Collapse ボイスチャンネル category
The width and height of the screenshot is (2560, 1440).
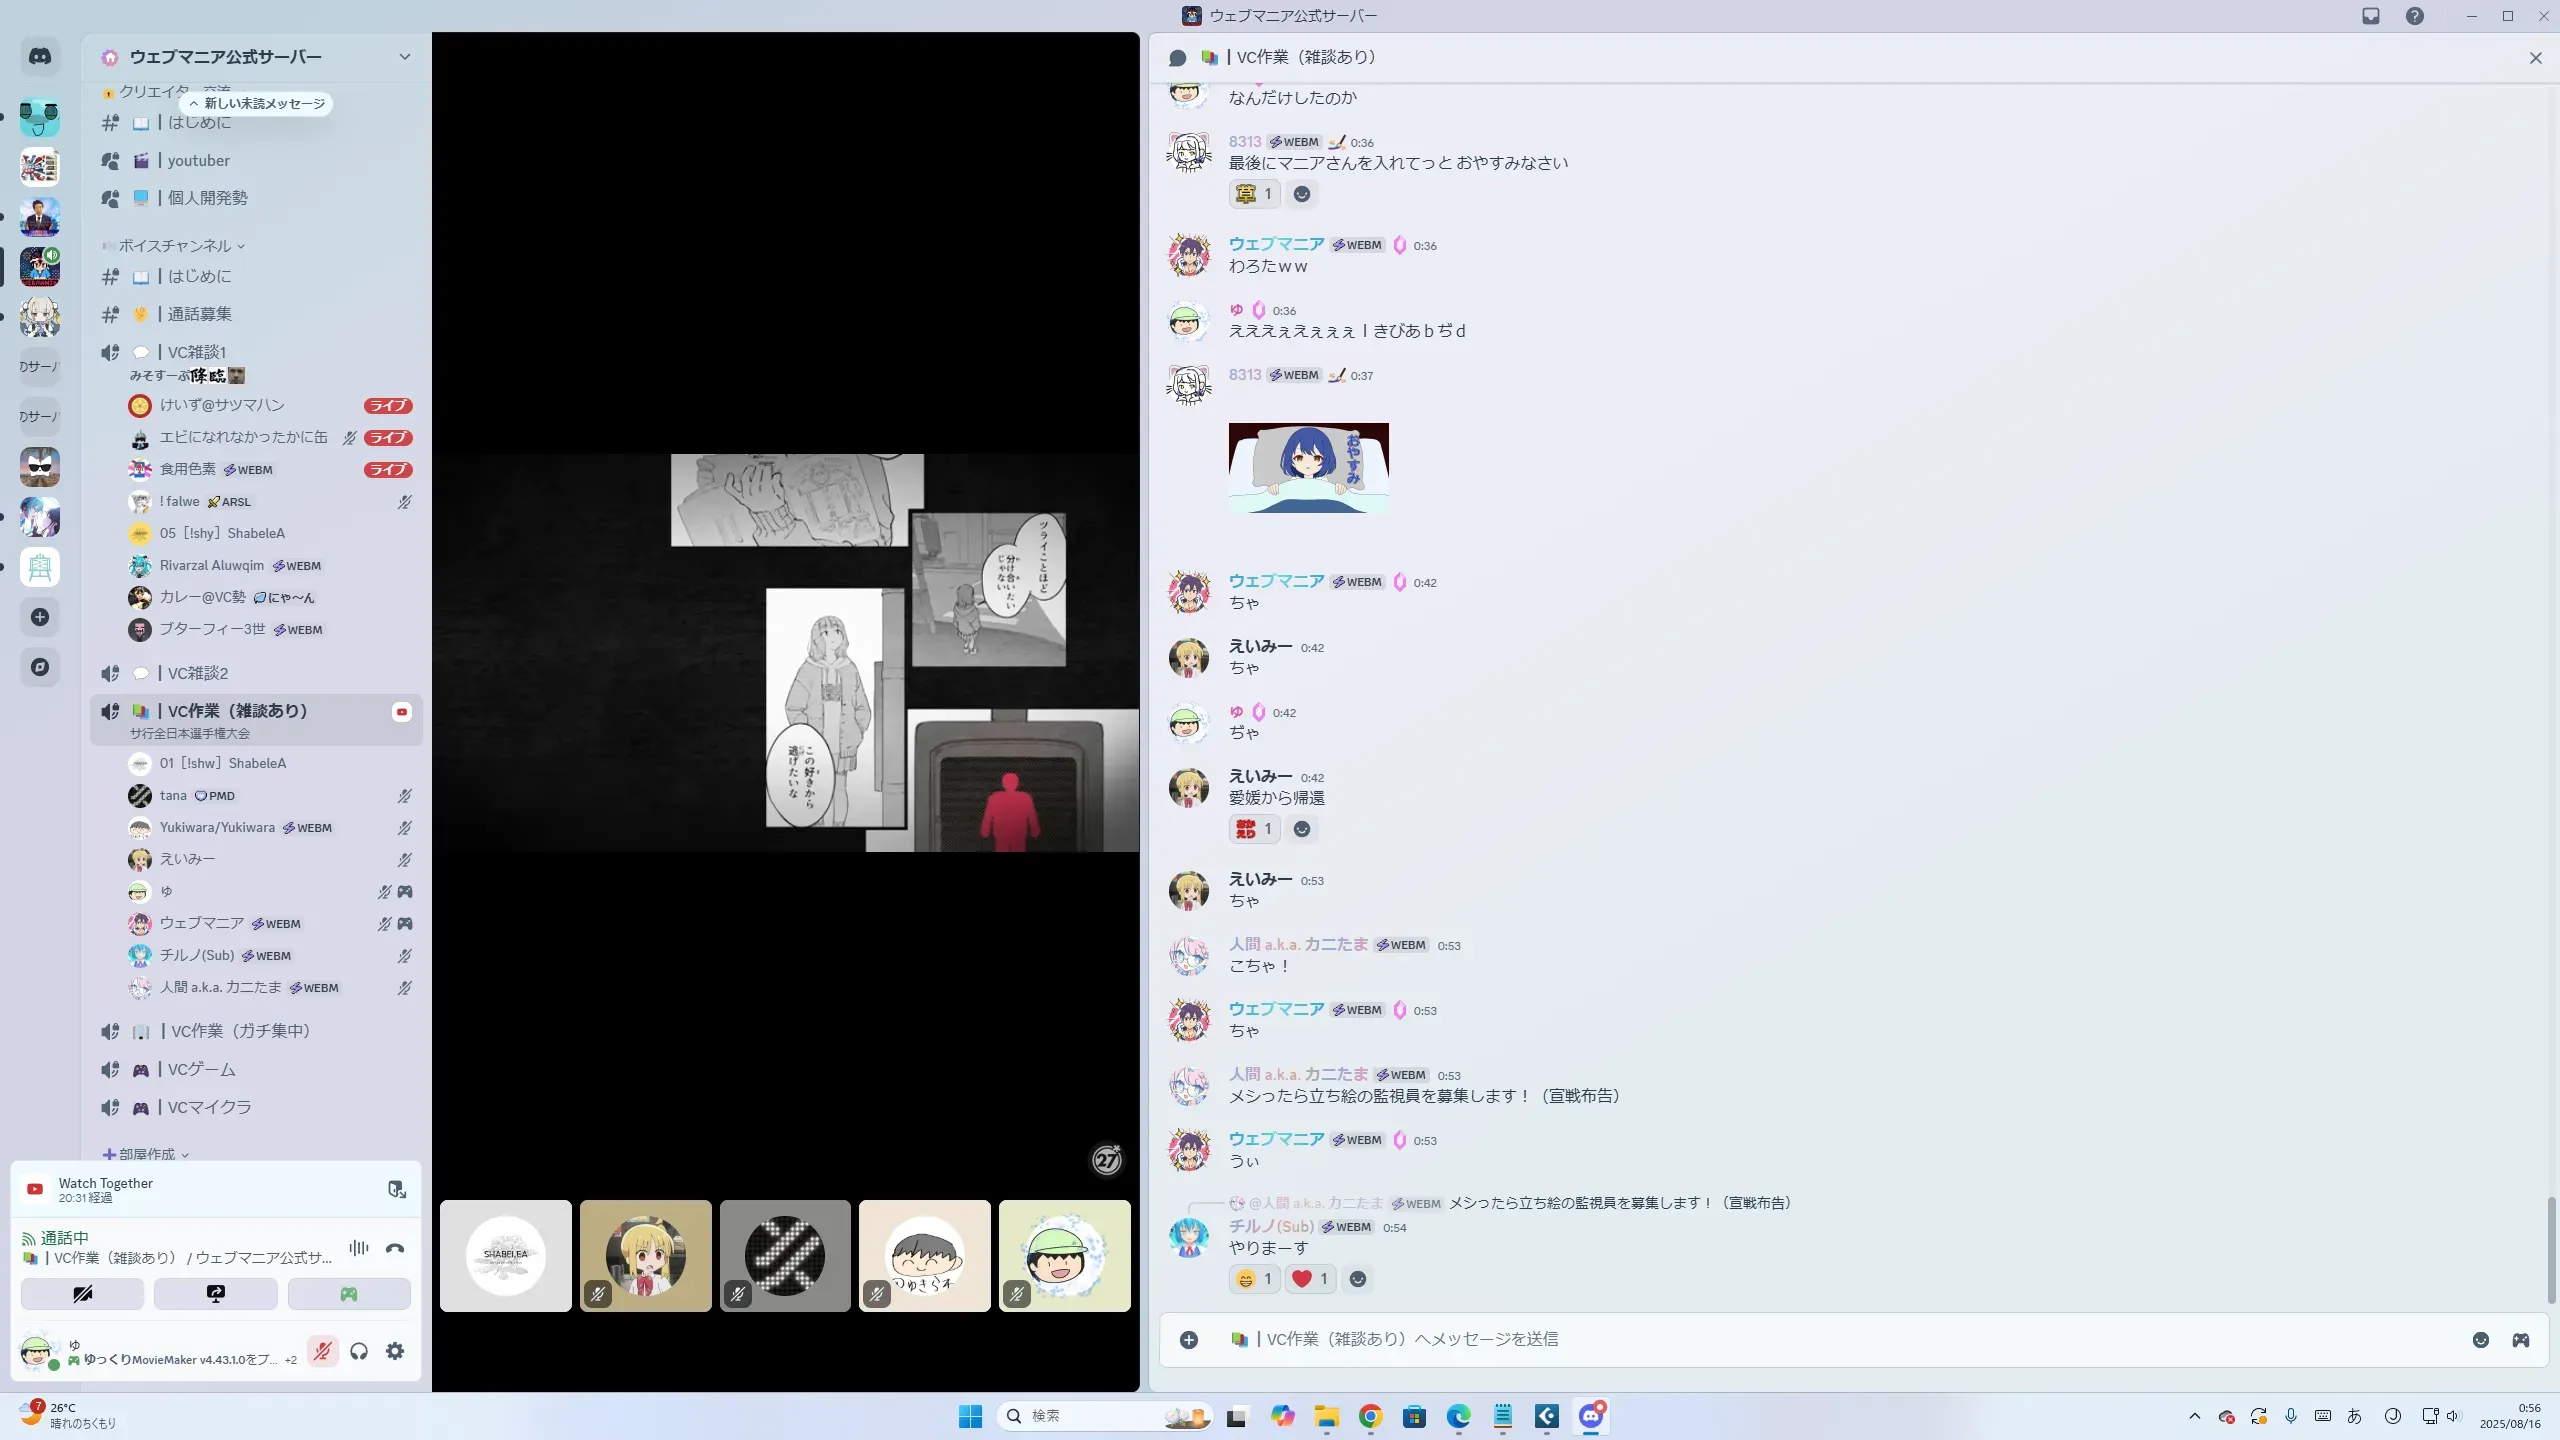click(175, 246)
